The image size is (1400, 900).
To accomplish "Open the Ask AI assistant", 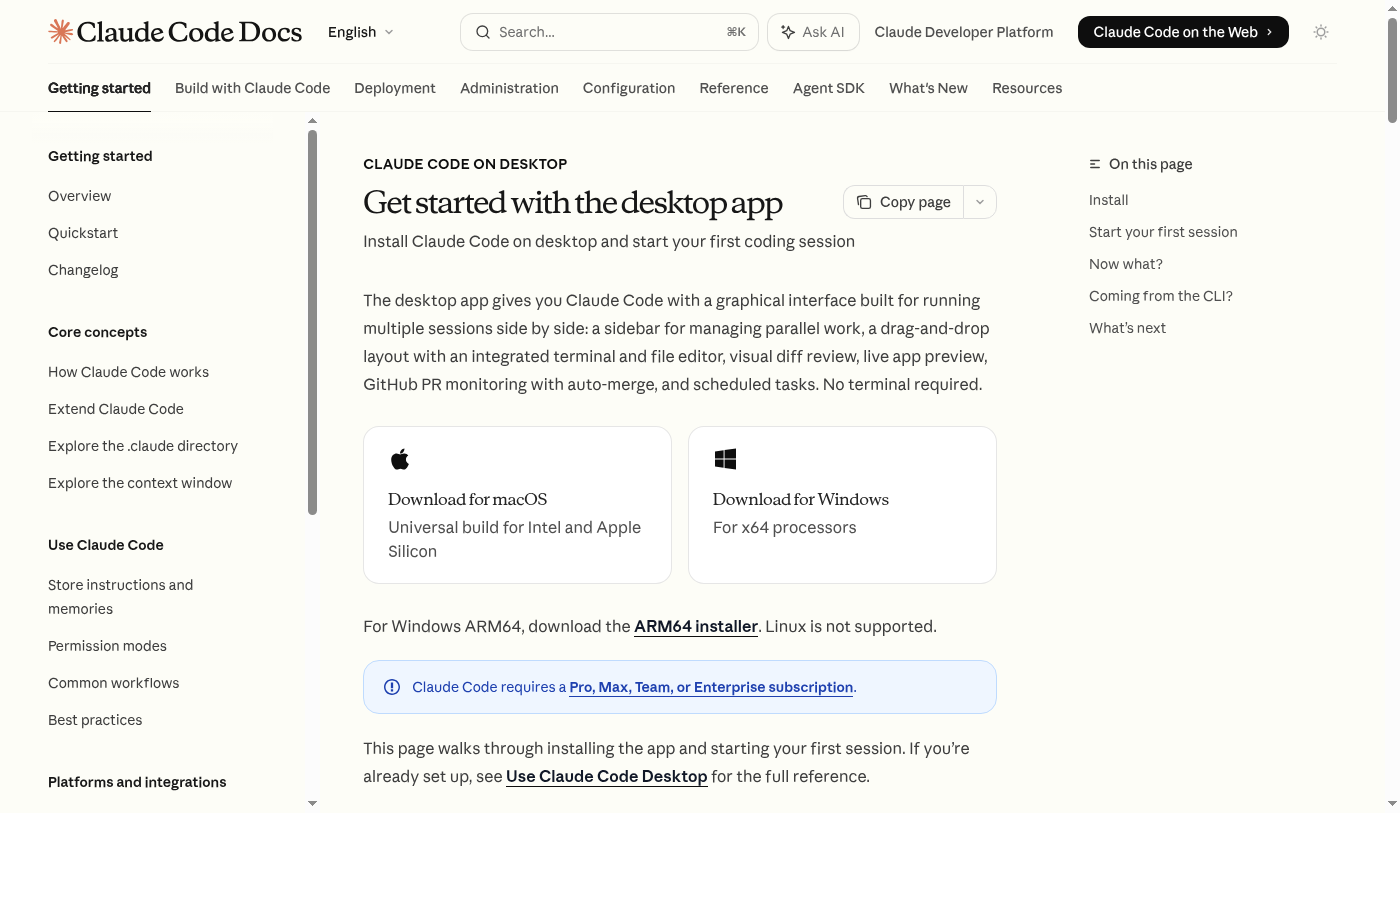I will [812, 32].
